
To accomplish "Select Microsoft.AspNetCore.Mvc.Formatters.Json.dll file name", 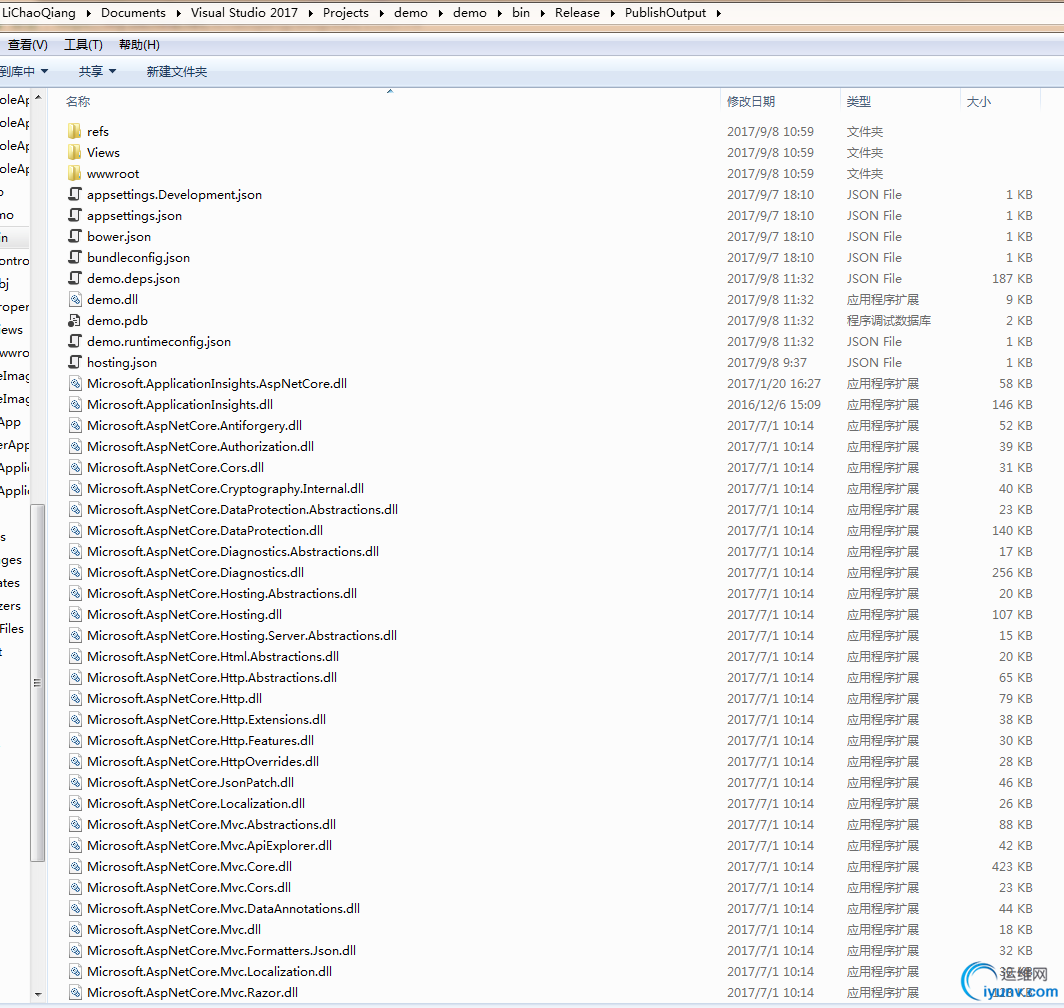I will [x=221, y=950].
